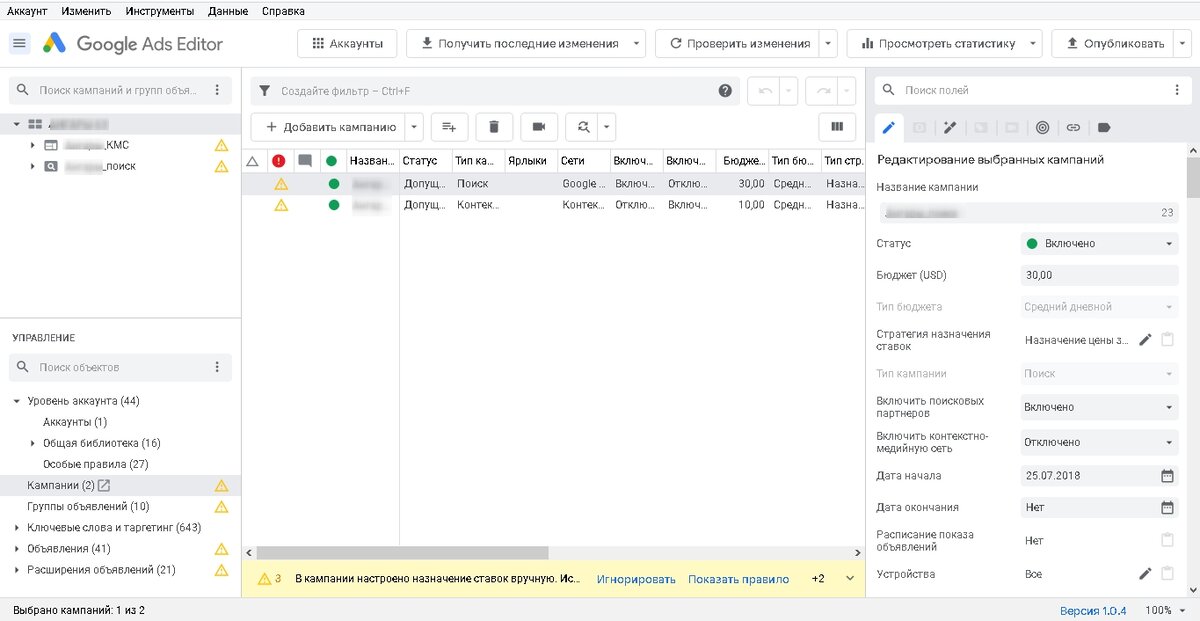Open object search options three dots
The height and width of the screenshot is (621, 1200).
click(x=216, y=367)
